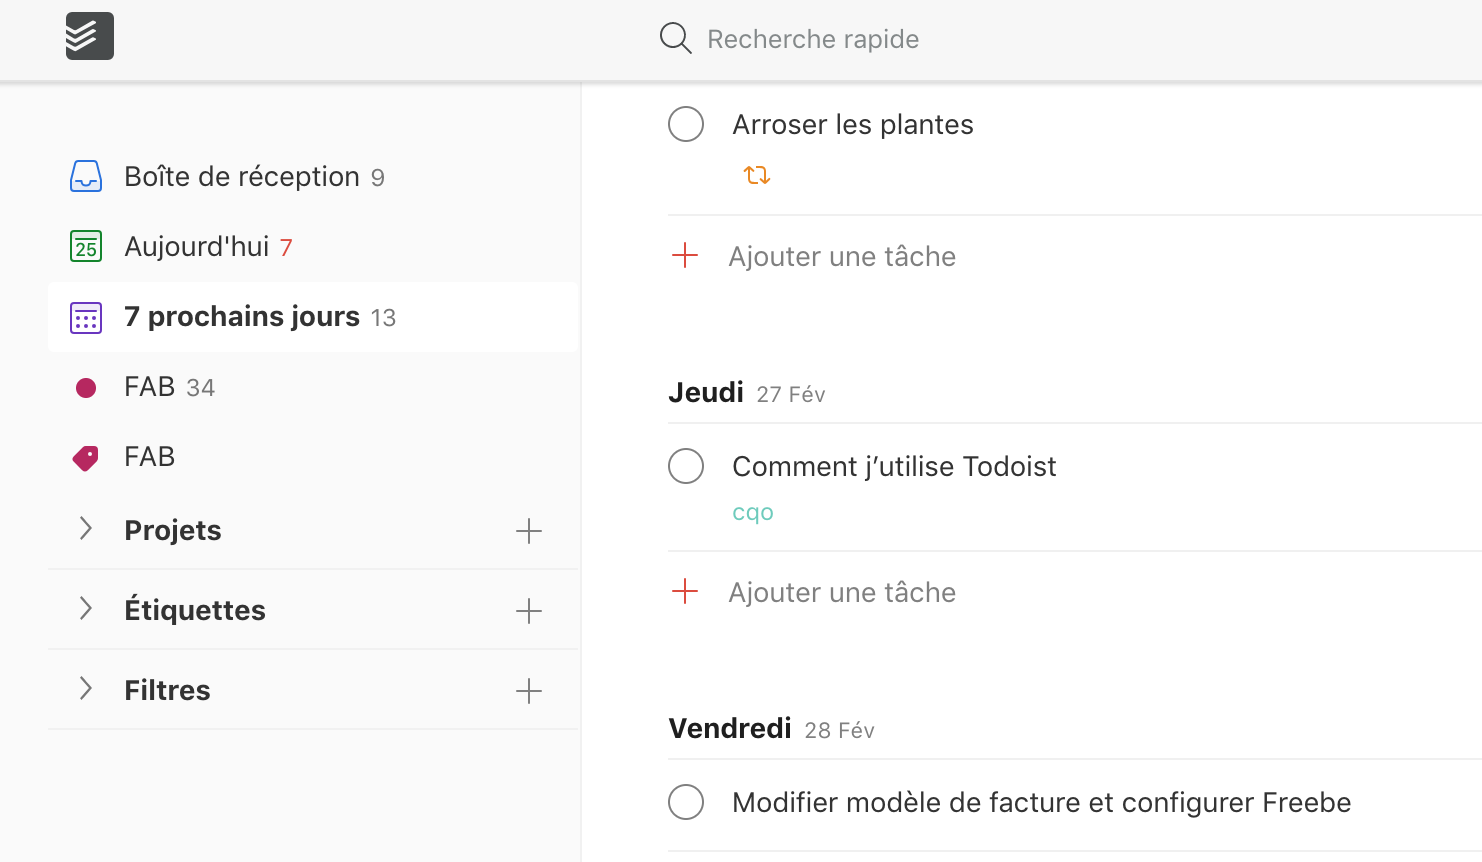
Task: Select the FAB label tag icon
Action: [86, 457]
